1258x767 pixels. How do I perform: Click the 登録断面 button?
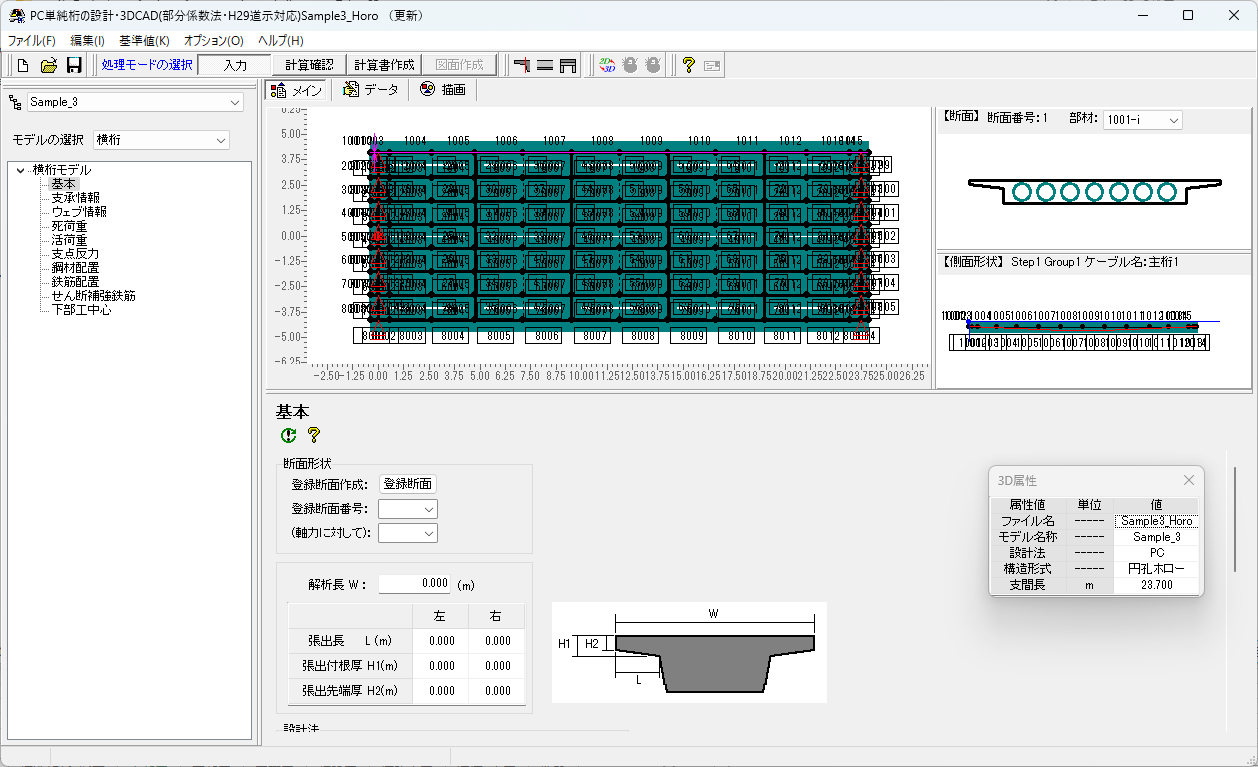[408, 484]
